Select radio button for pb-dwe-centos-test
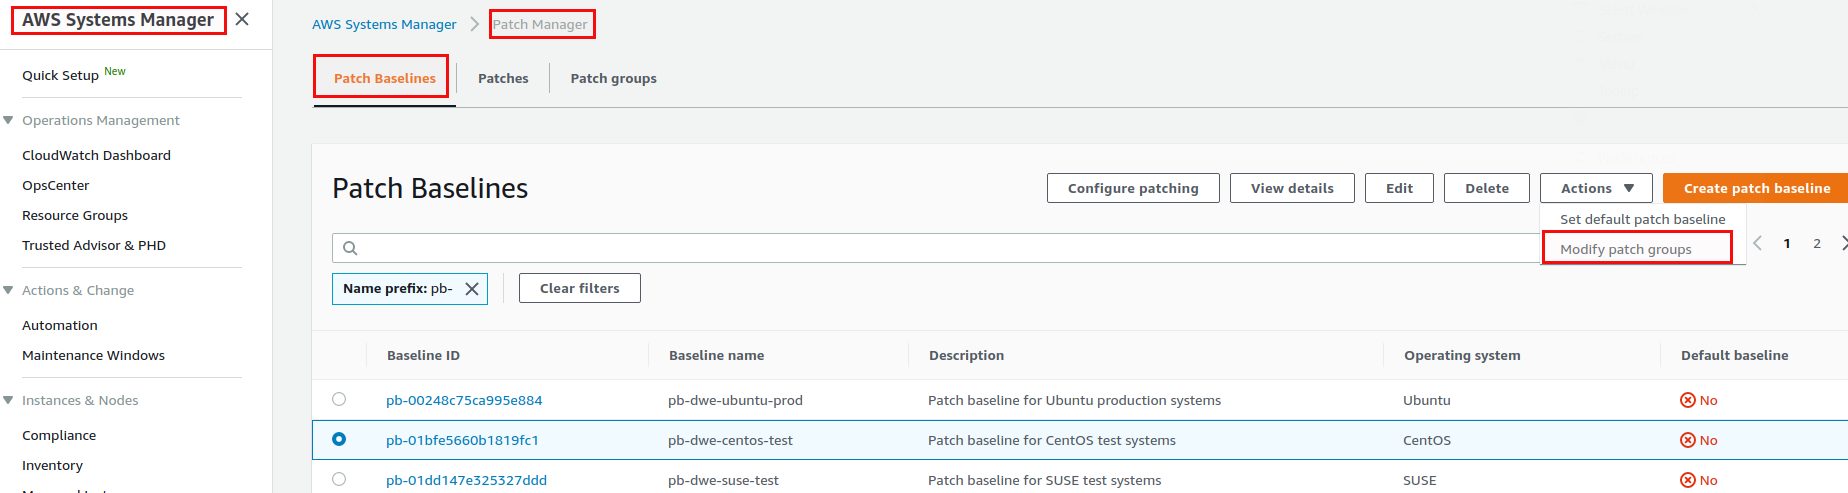This screenshot has width=1848, height=493. coord(339,439)
